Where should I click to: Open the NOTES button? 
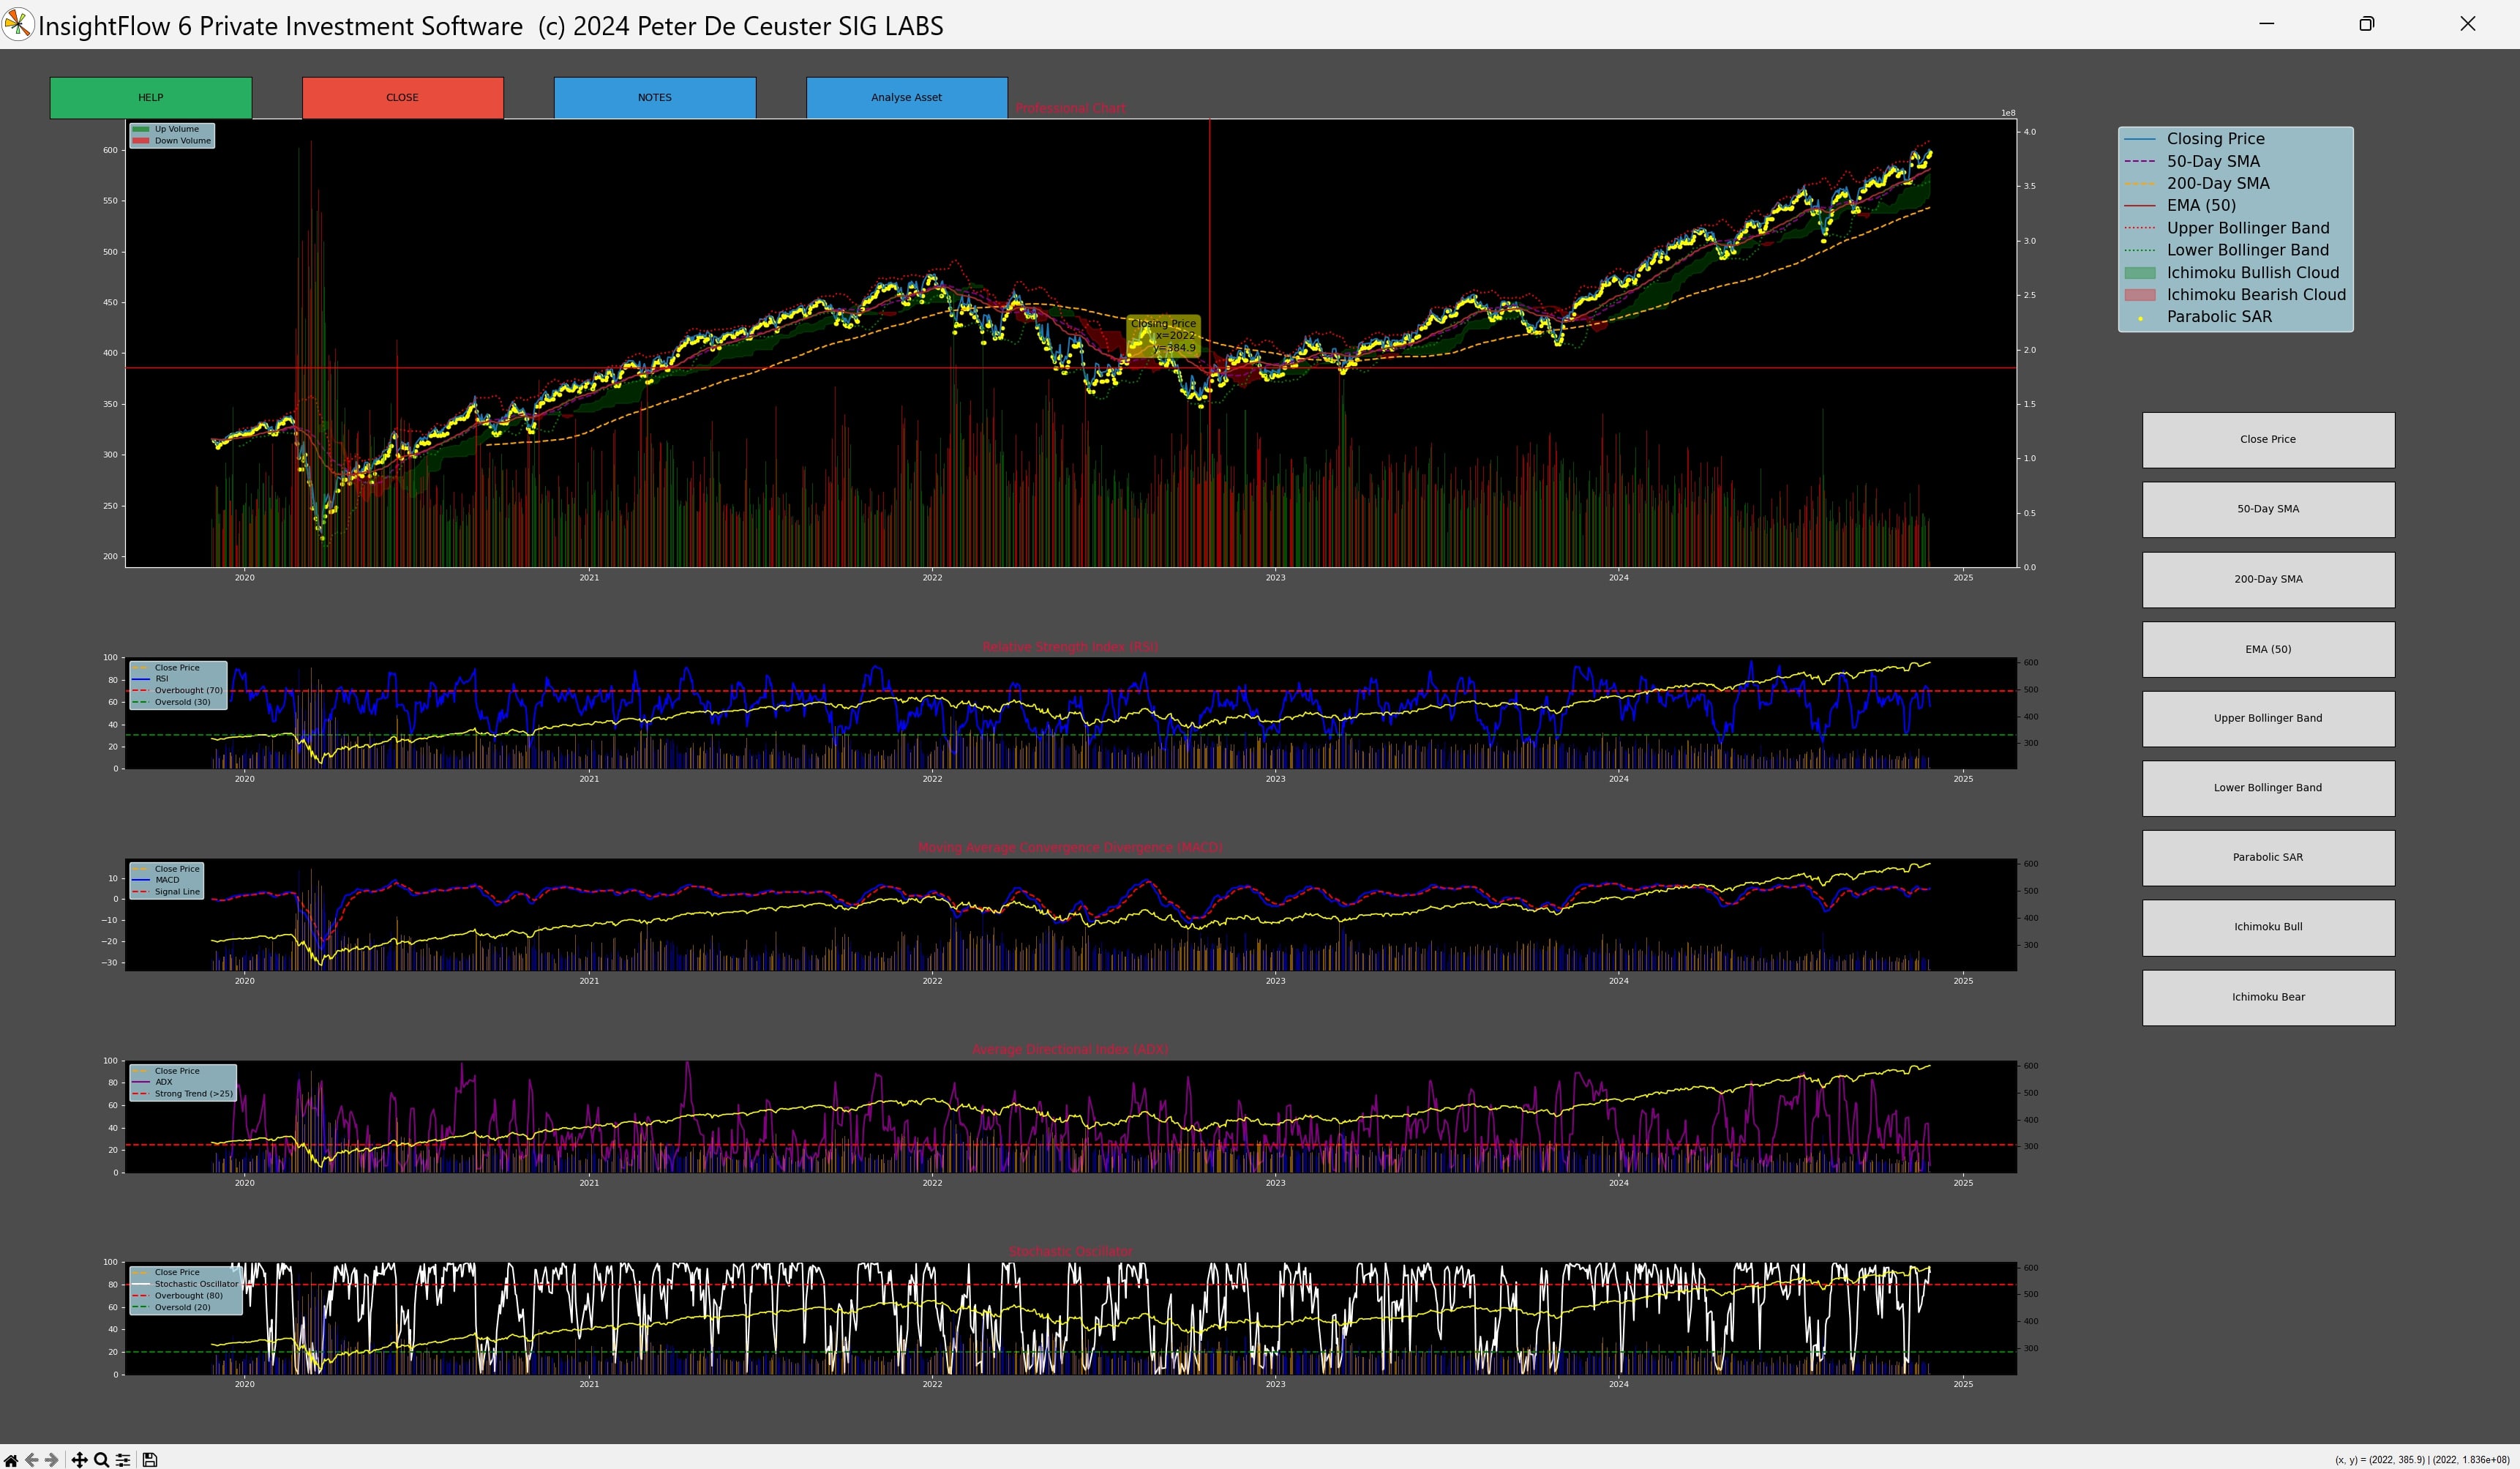[x=655, y=98]
